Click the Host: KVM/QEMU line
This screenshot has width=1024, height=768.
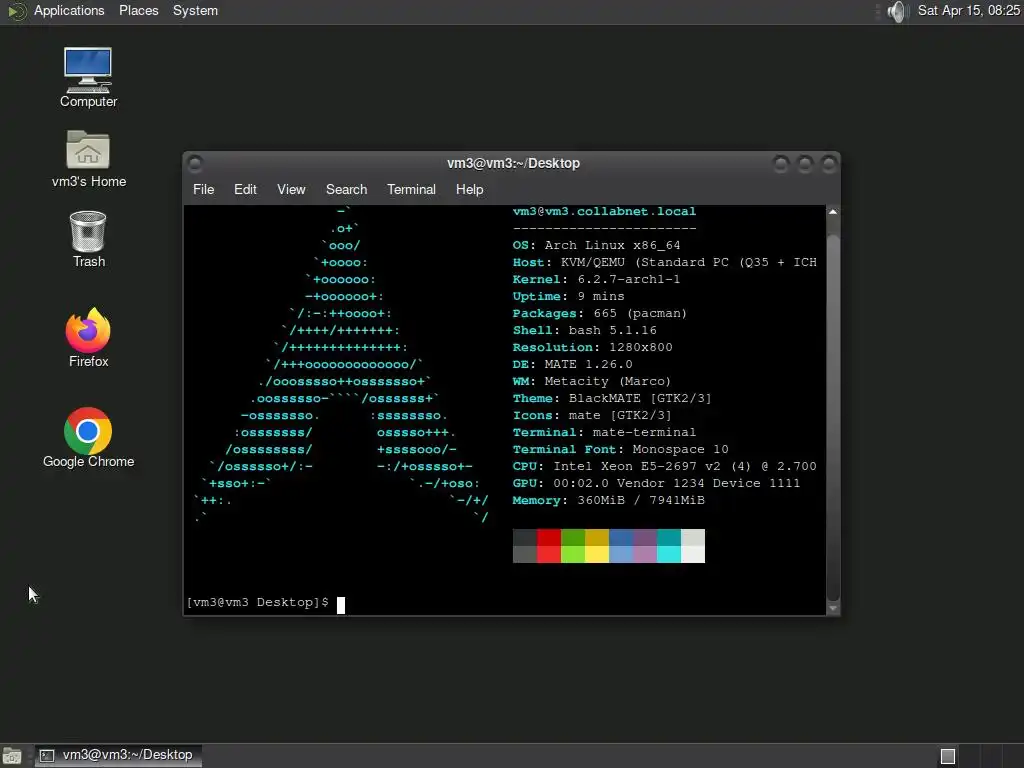[664, 263]
